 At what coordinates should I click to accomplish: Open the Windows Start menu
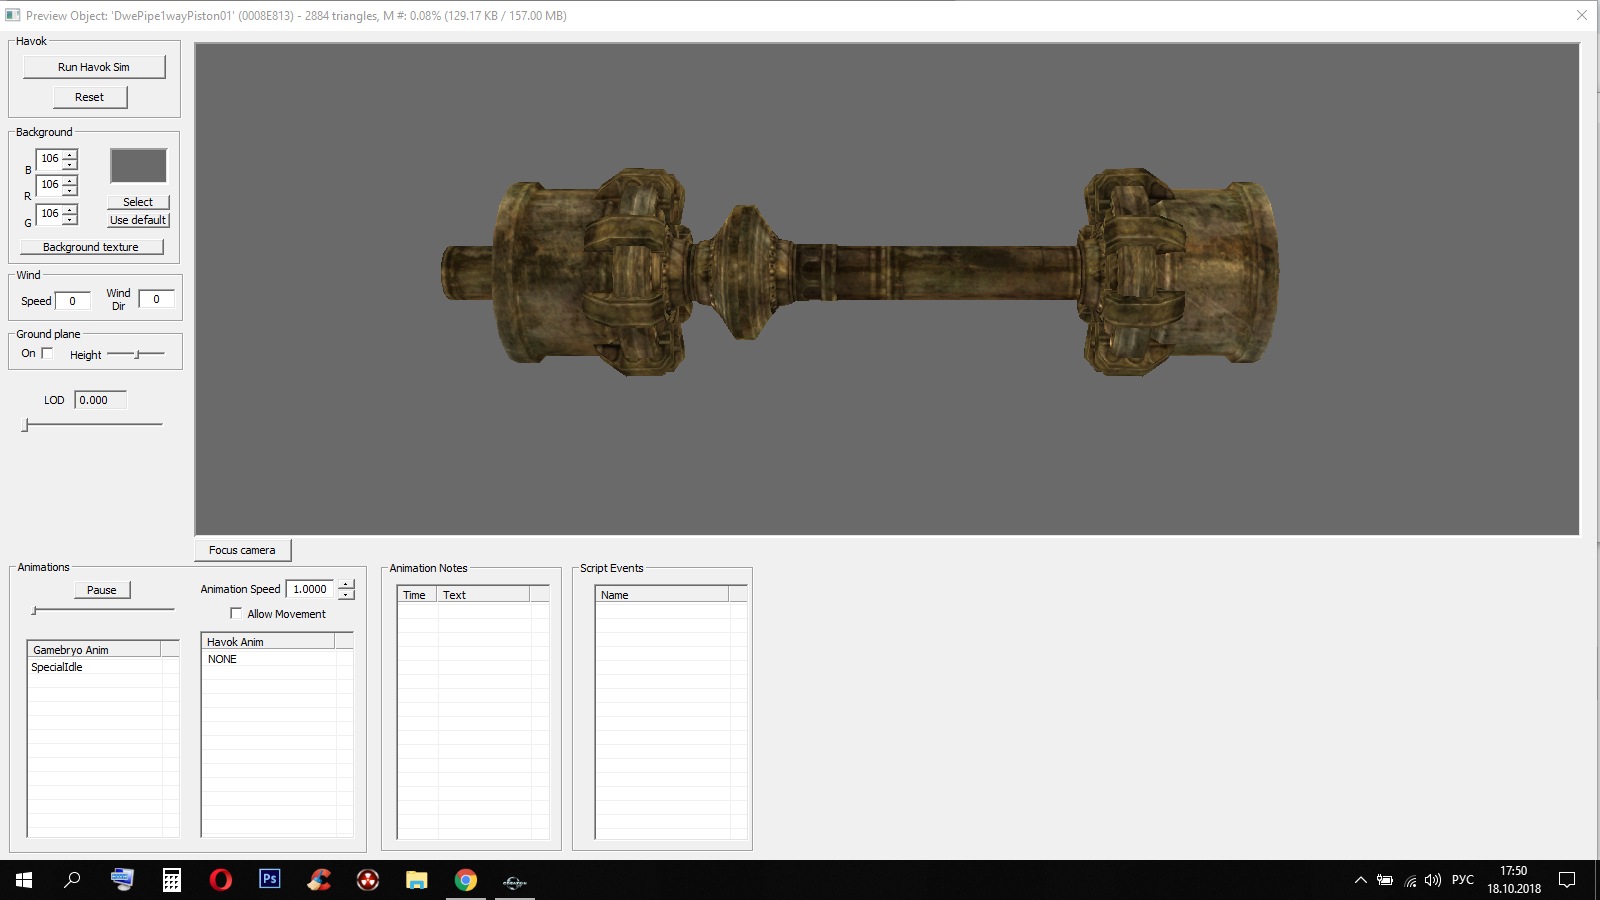click(24, 880)
